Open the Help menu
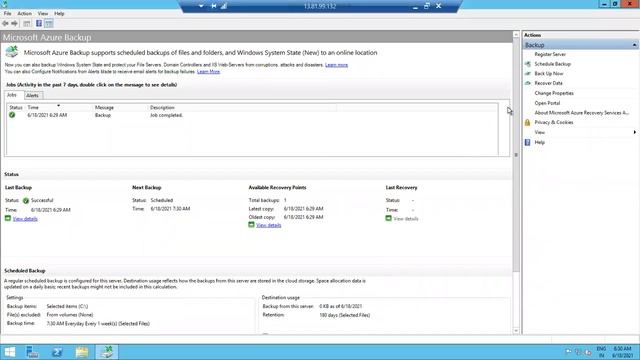Screen dimensions: 640x360 coord(59,13)
